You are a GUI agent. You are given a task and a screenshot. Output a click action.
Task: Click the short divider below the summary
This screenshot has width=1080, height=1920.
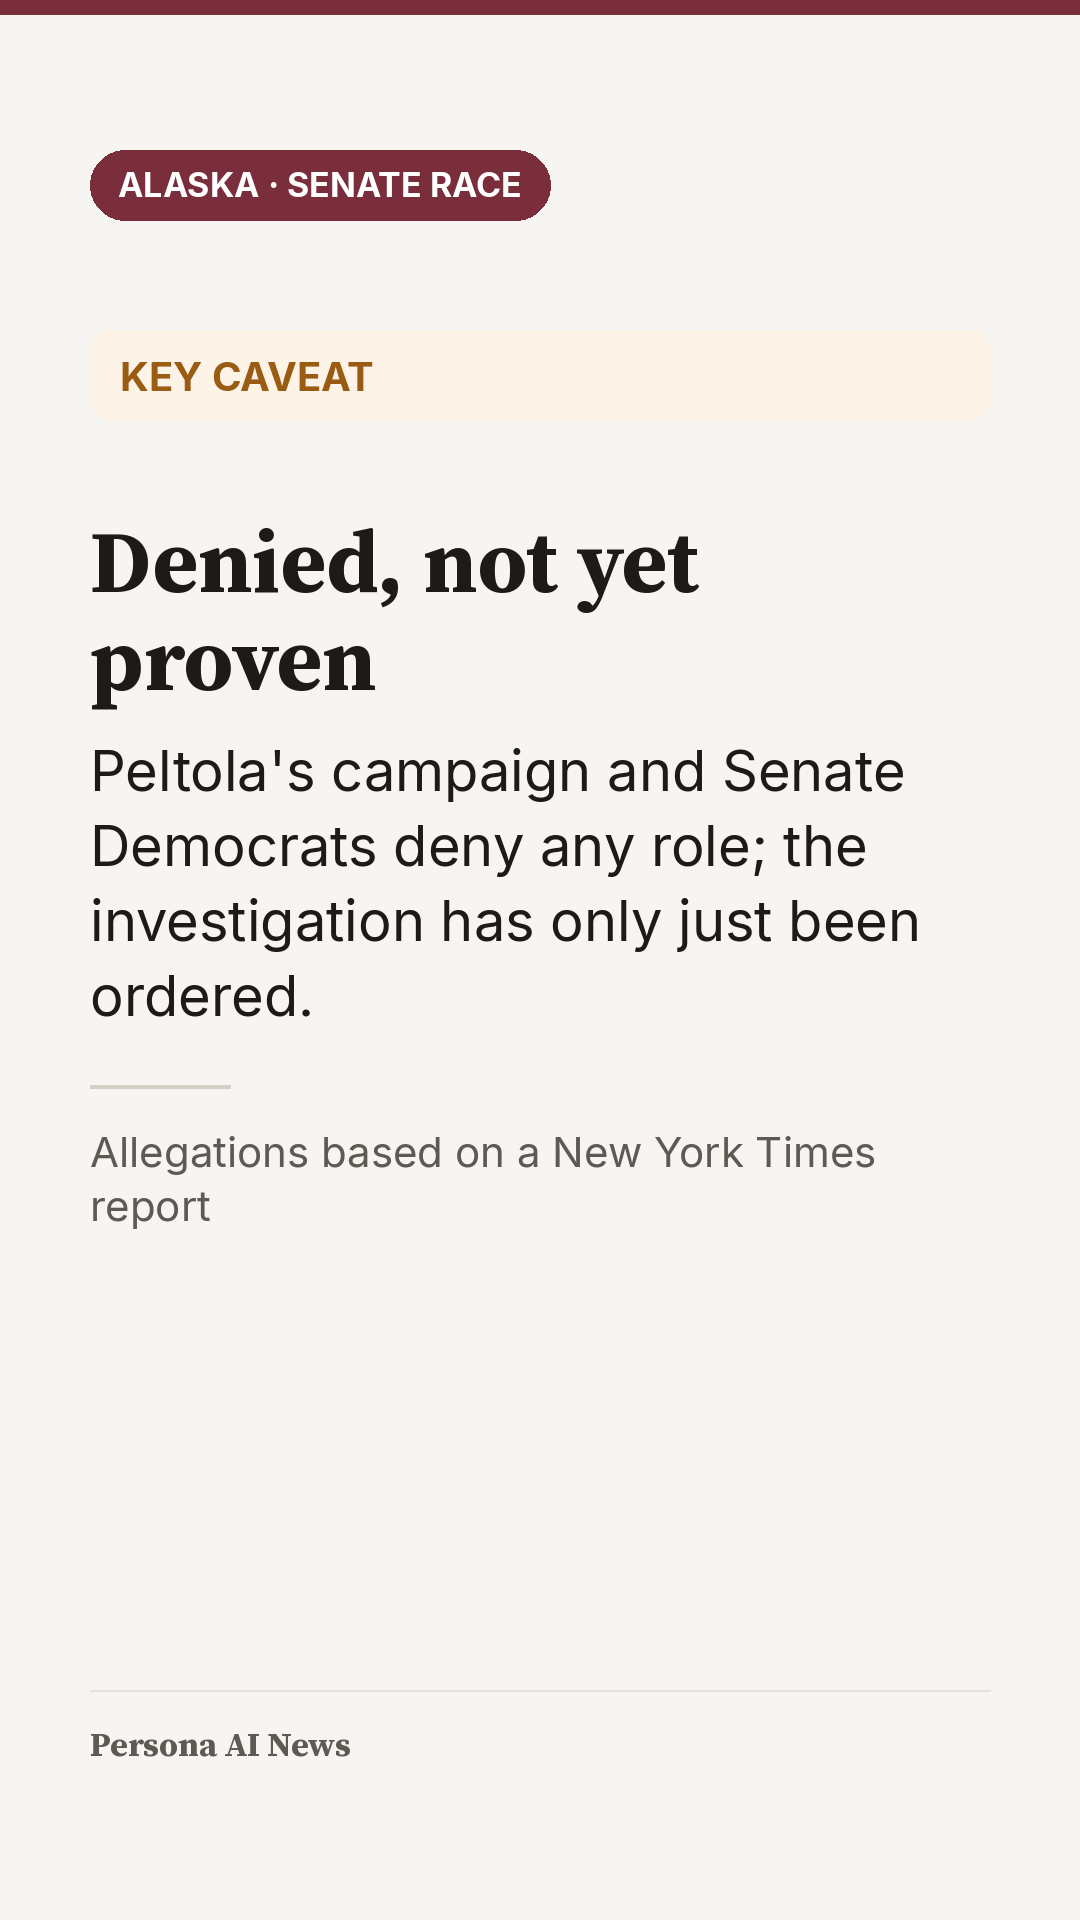click(160, 1086)
